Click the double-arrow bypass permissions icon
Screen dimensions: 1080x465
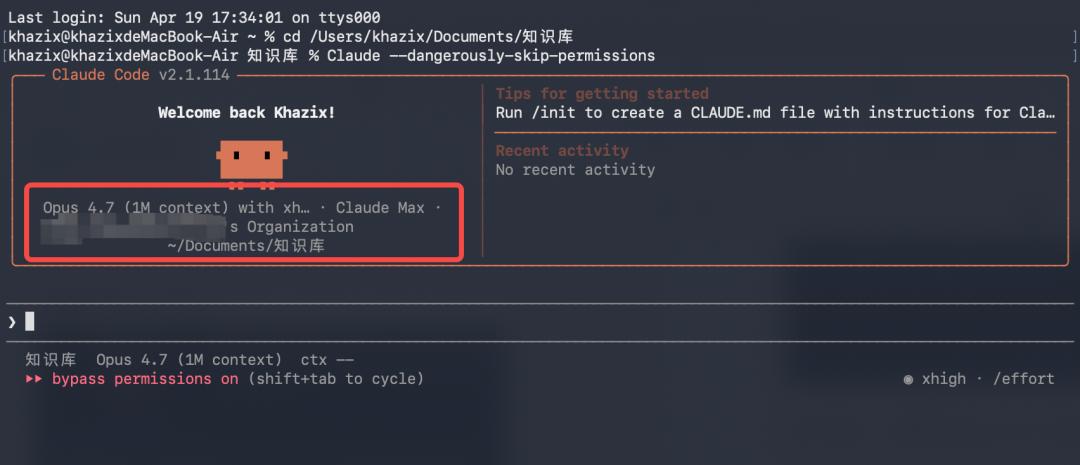34,379
